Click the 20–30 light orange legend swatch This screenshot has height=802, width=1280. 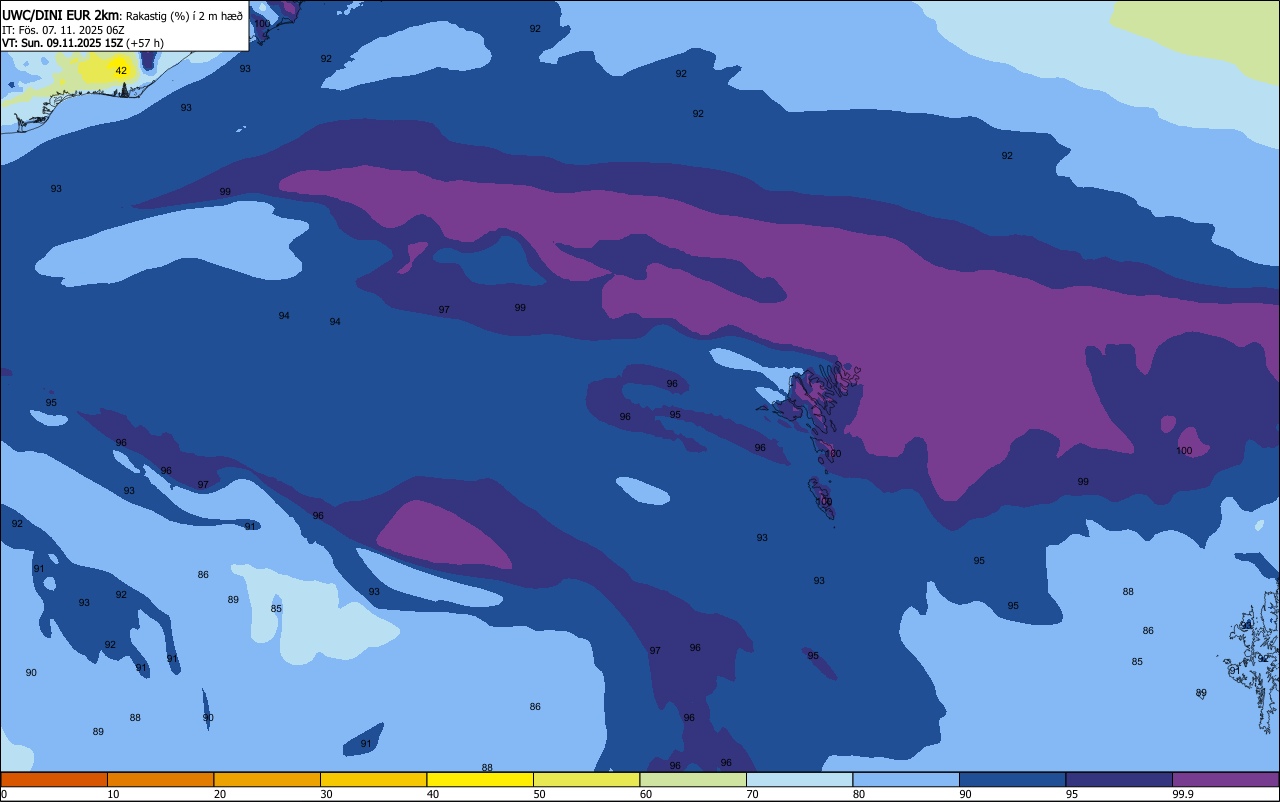tap(267, 779)
